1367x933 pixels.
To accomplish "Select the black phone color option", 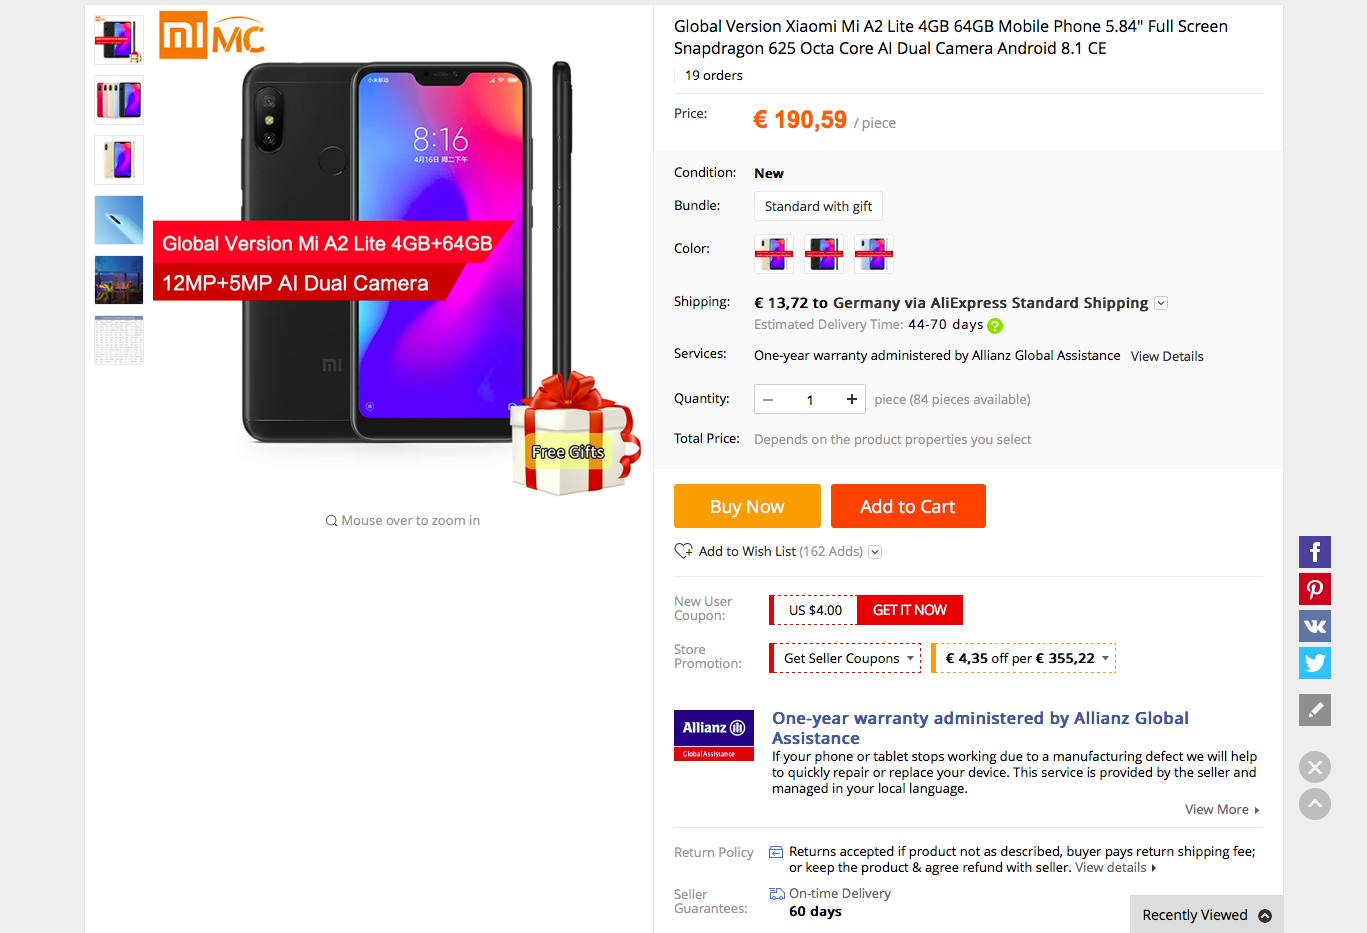I will point(824,254).
